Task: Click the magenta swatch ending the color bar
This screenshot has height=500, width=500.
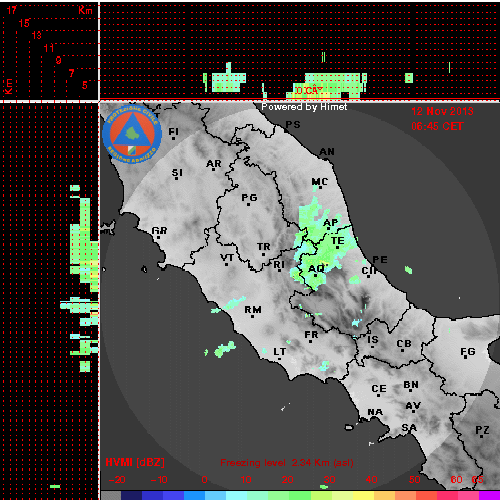Action: pos(489,495)
